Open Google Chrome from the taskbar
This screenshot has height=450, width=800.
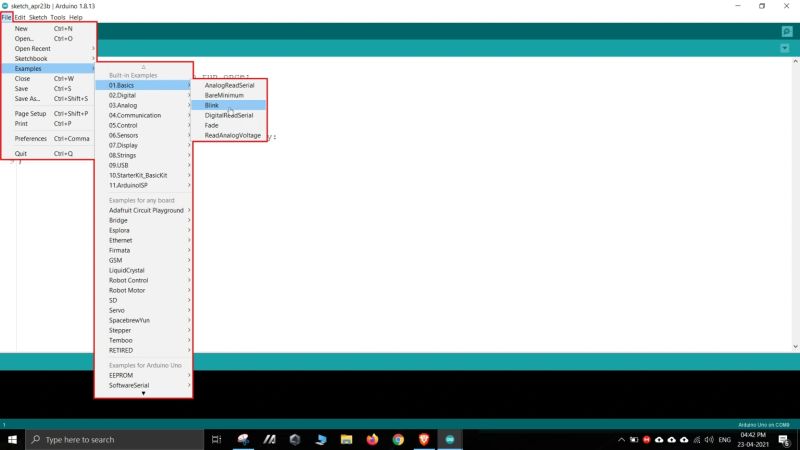point(398,439)
